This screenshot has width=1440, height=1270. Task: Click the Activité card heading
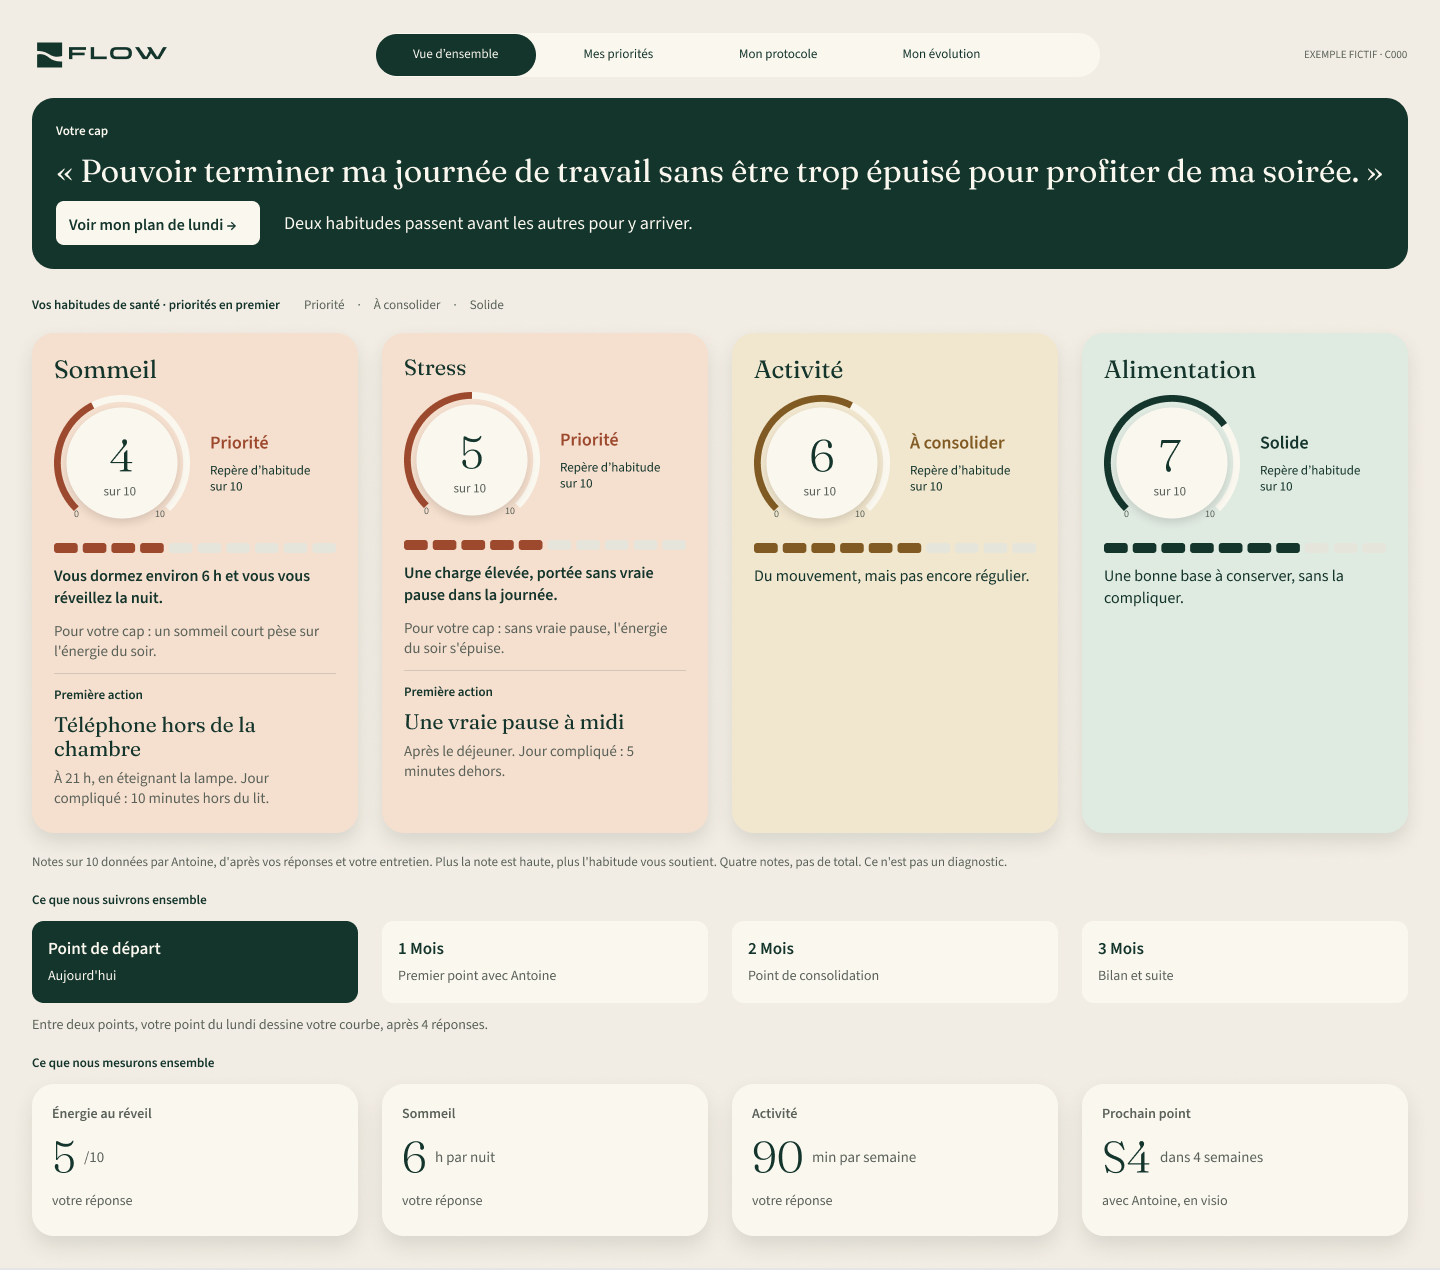tap(798, 370)
